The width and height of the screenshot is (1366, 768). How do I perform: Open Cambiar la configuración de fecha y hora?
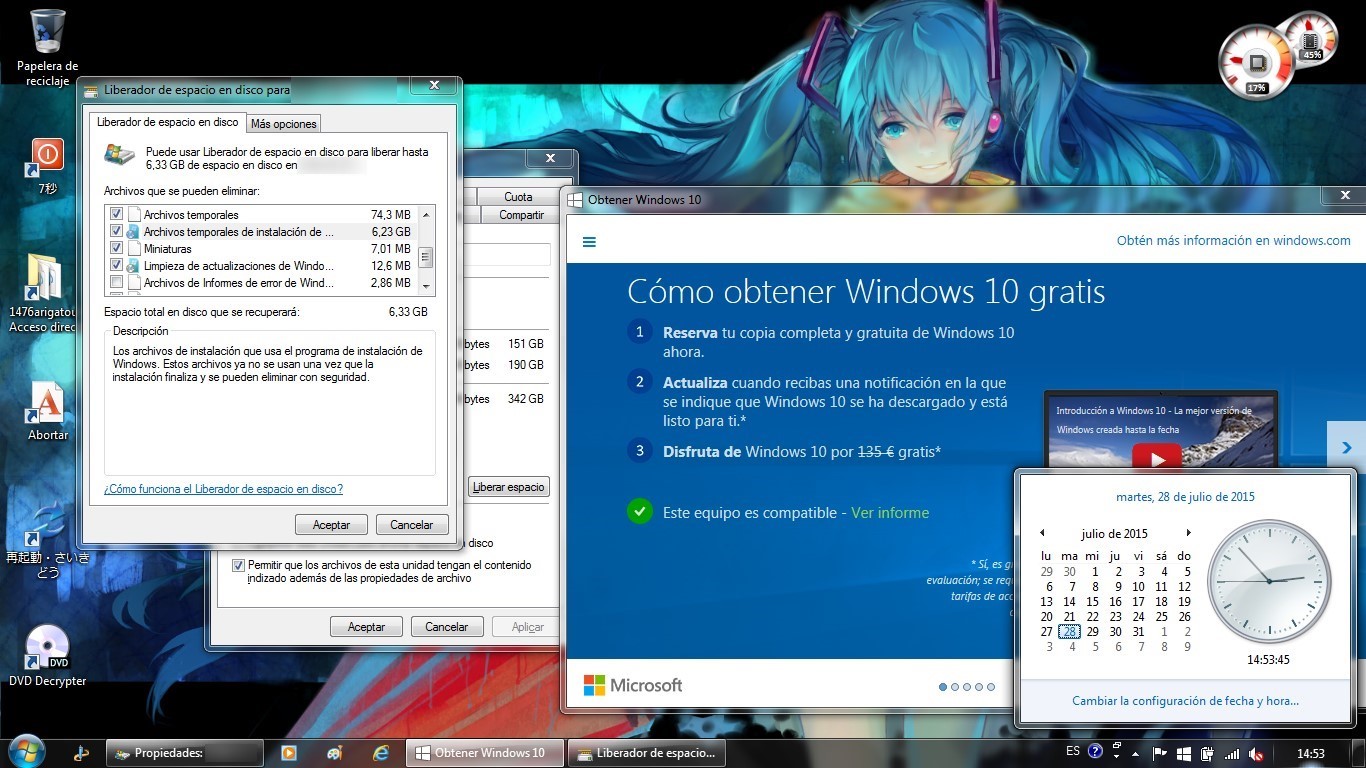click(1185, 701)
